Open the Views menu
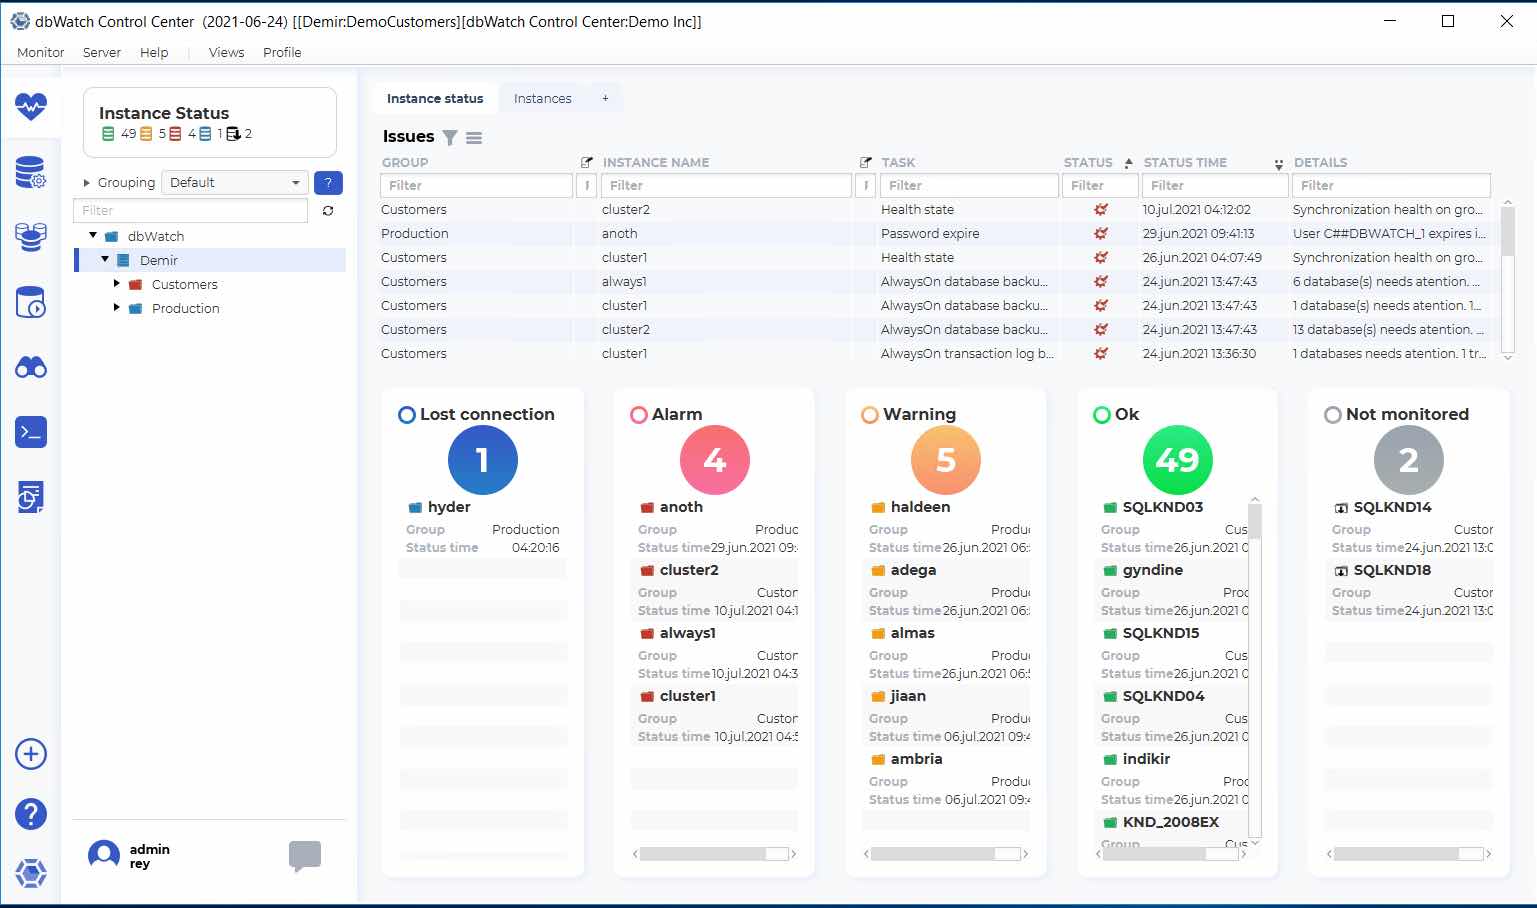Screen dimensions: 1537x908 (x=227, y=52)
